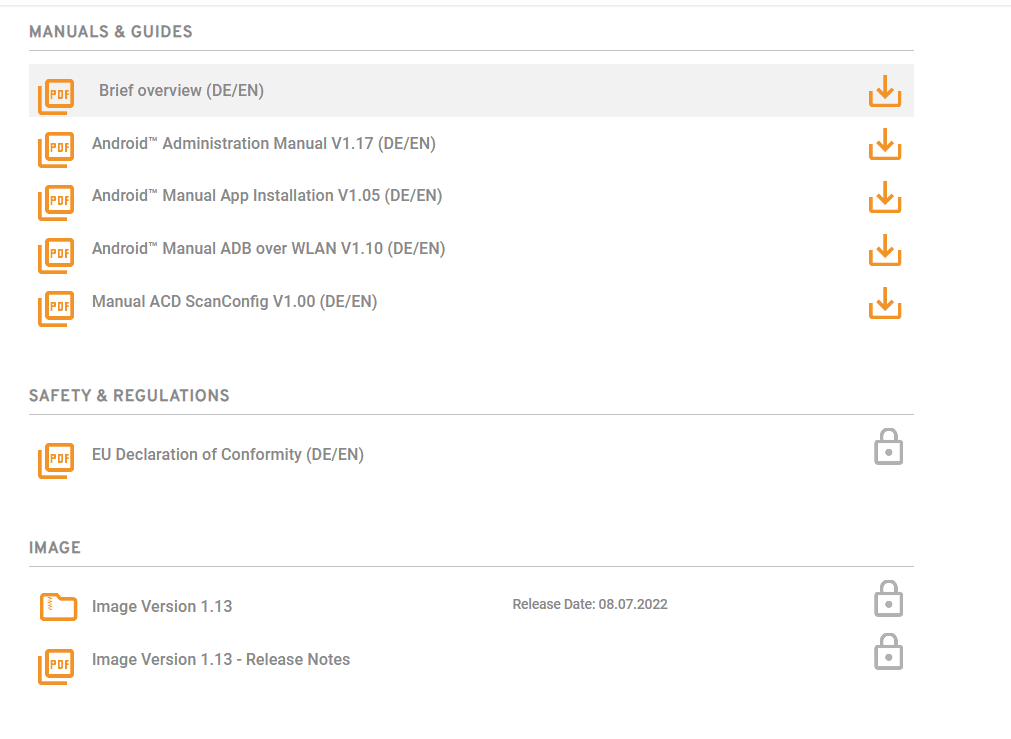Open Brief overview (DE/EN) link

(x=181, y=90)
